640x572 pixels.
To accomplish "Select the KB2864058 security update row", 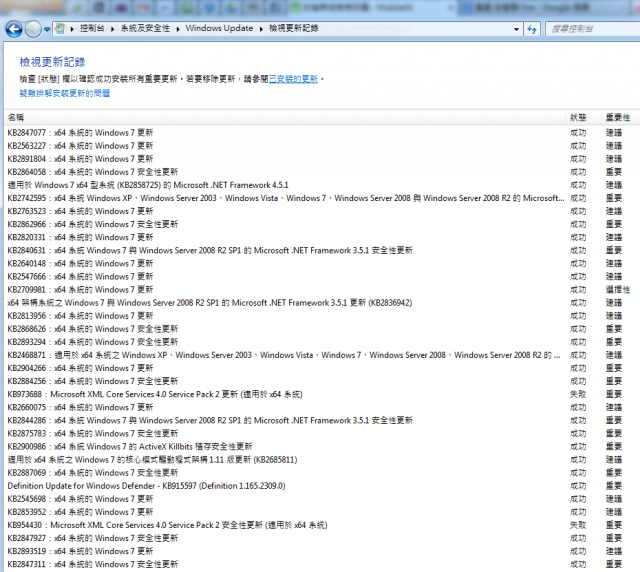I will coord(320,172).
